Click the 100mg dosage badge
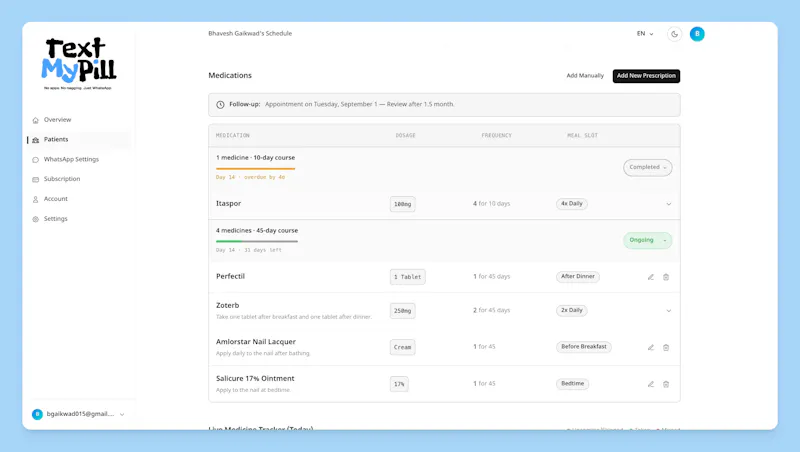The height and width of the screenshot is (452, 800). click(x=403, y=204)
